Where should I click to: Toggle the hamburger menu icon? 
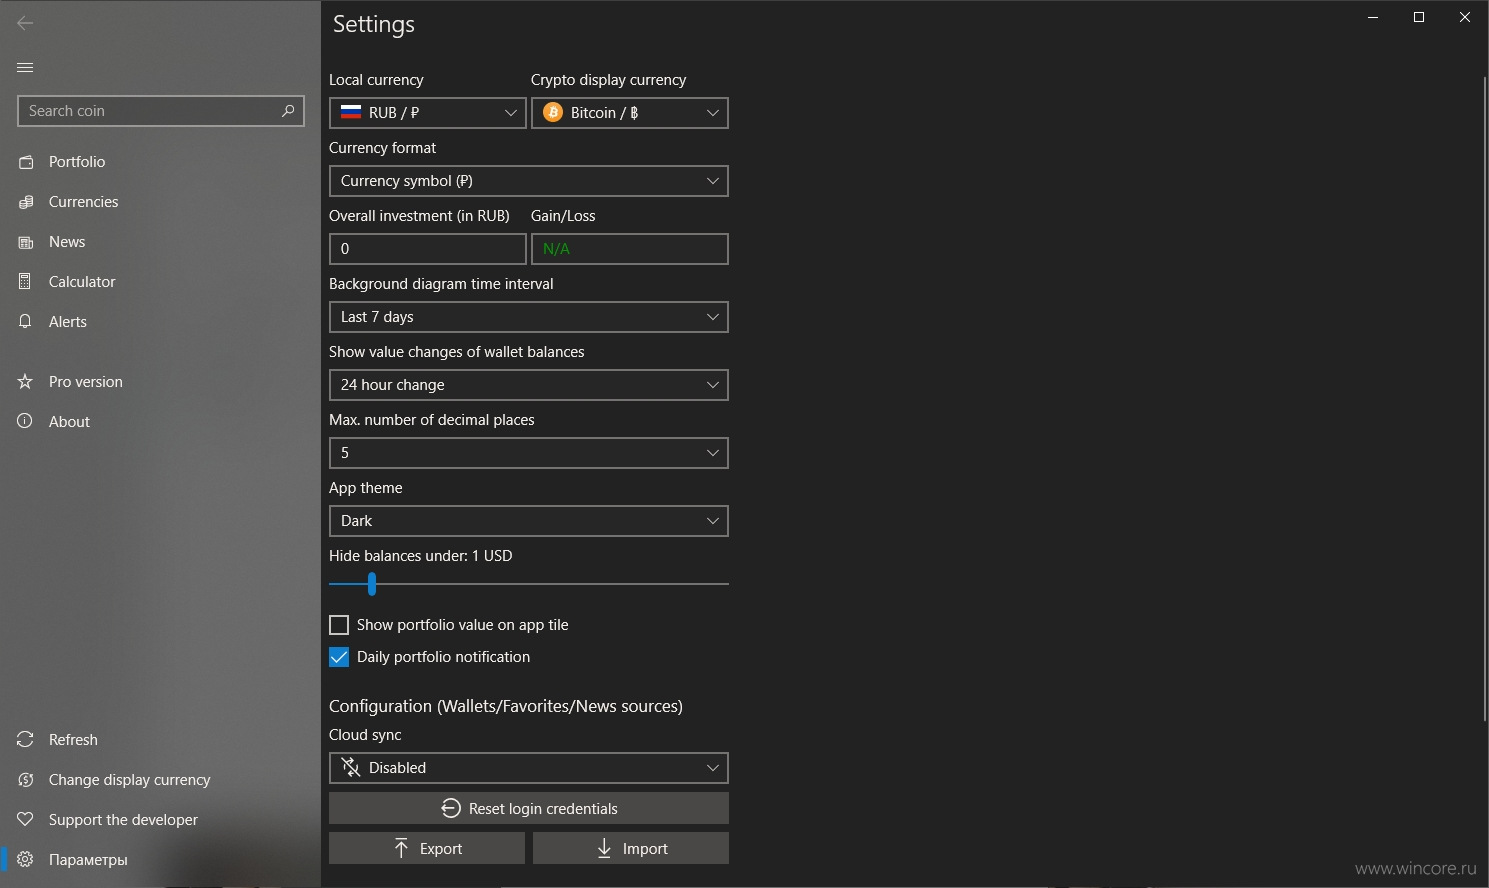(x=25, y=67)
